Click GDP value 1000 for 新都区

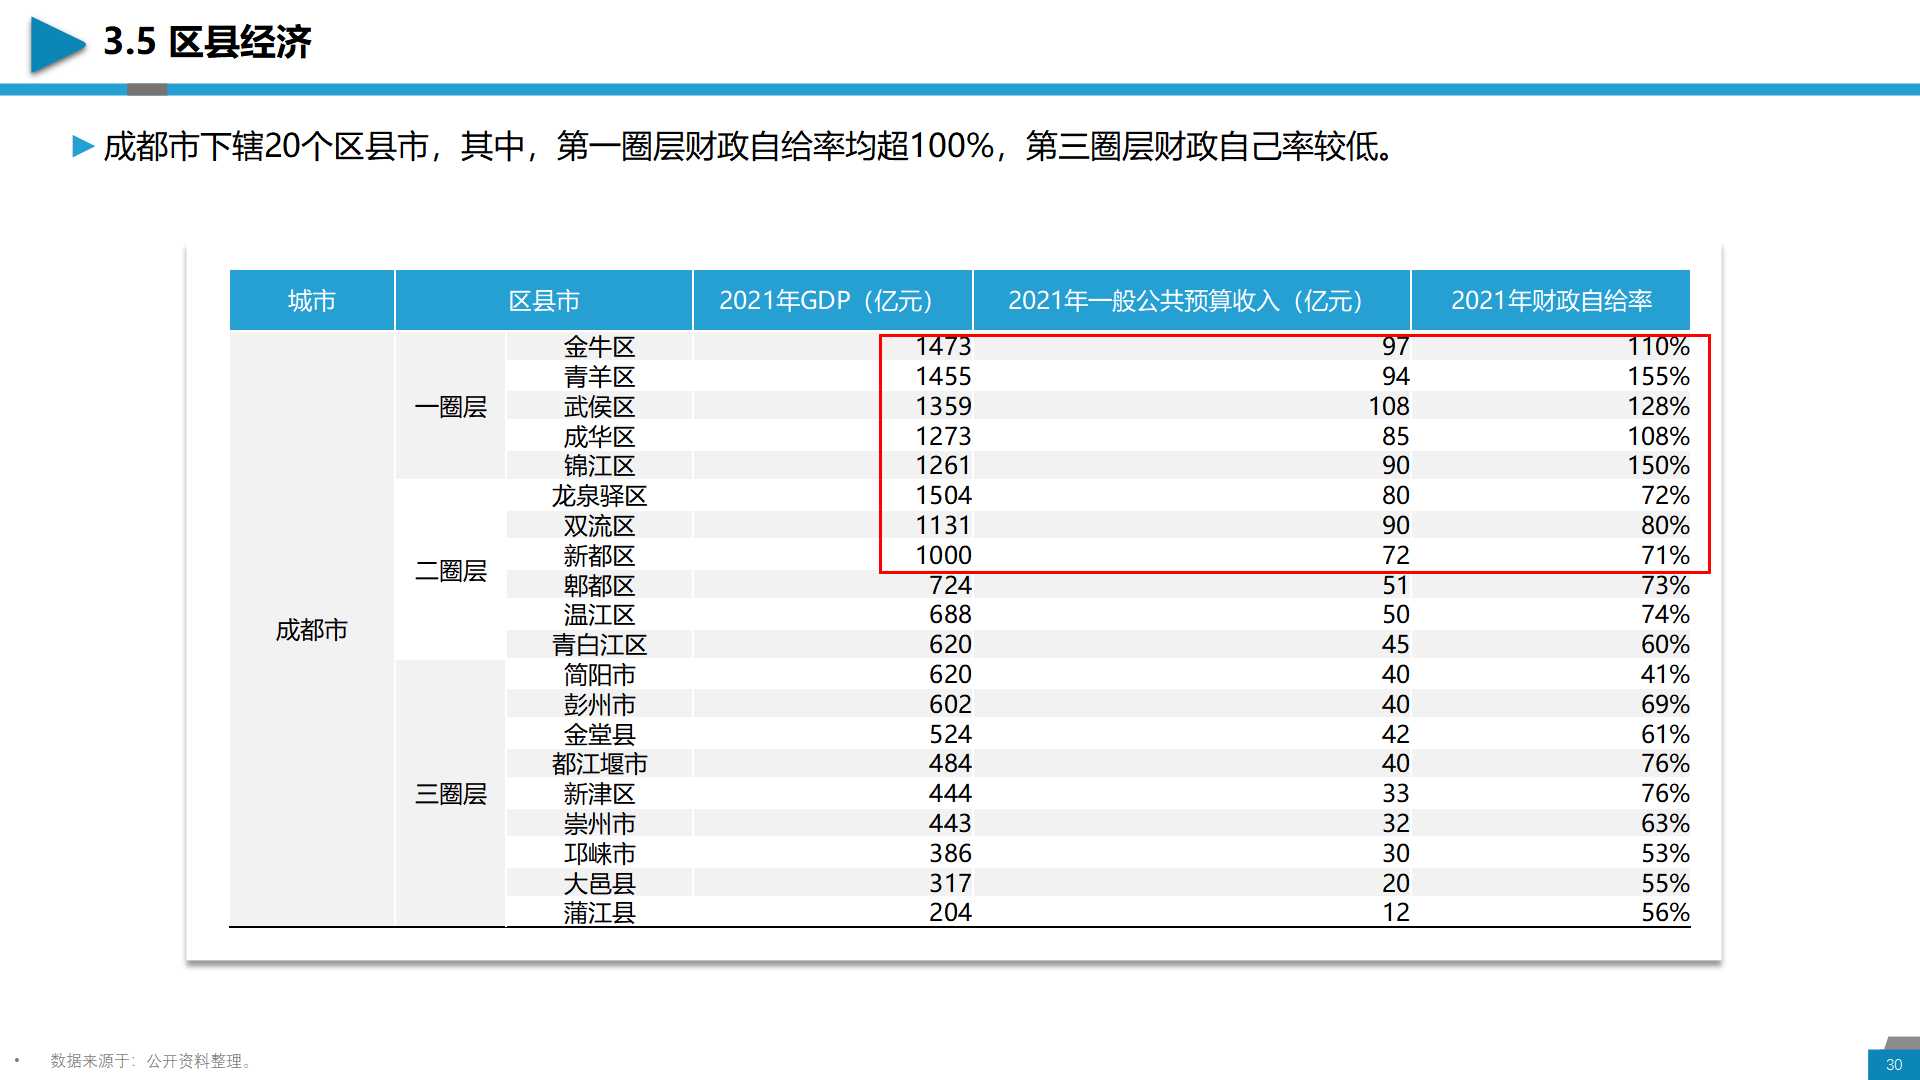pos(943,556)
